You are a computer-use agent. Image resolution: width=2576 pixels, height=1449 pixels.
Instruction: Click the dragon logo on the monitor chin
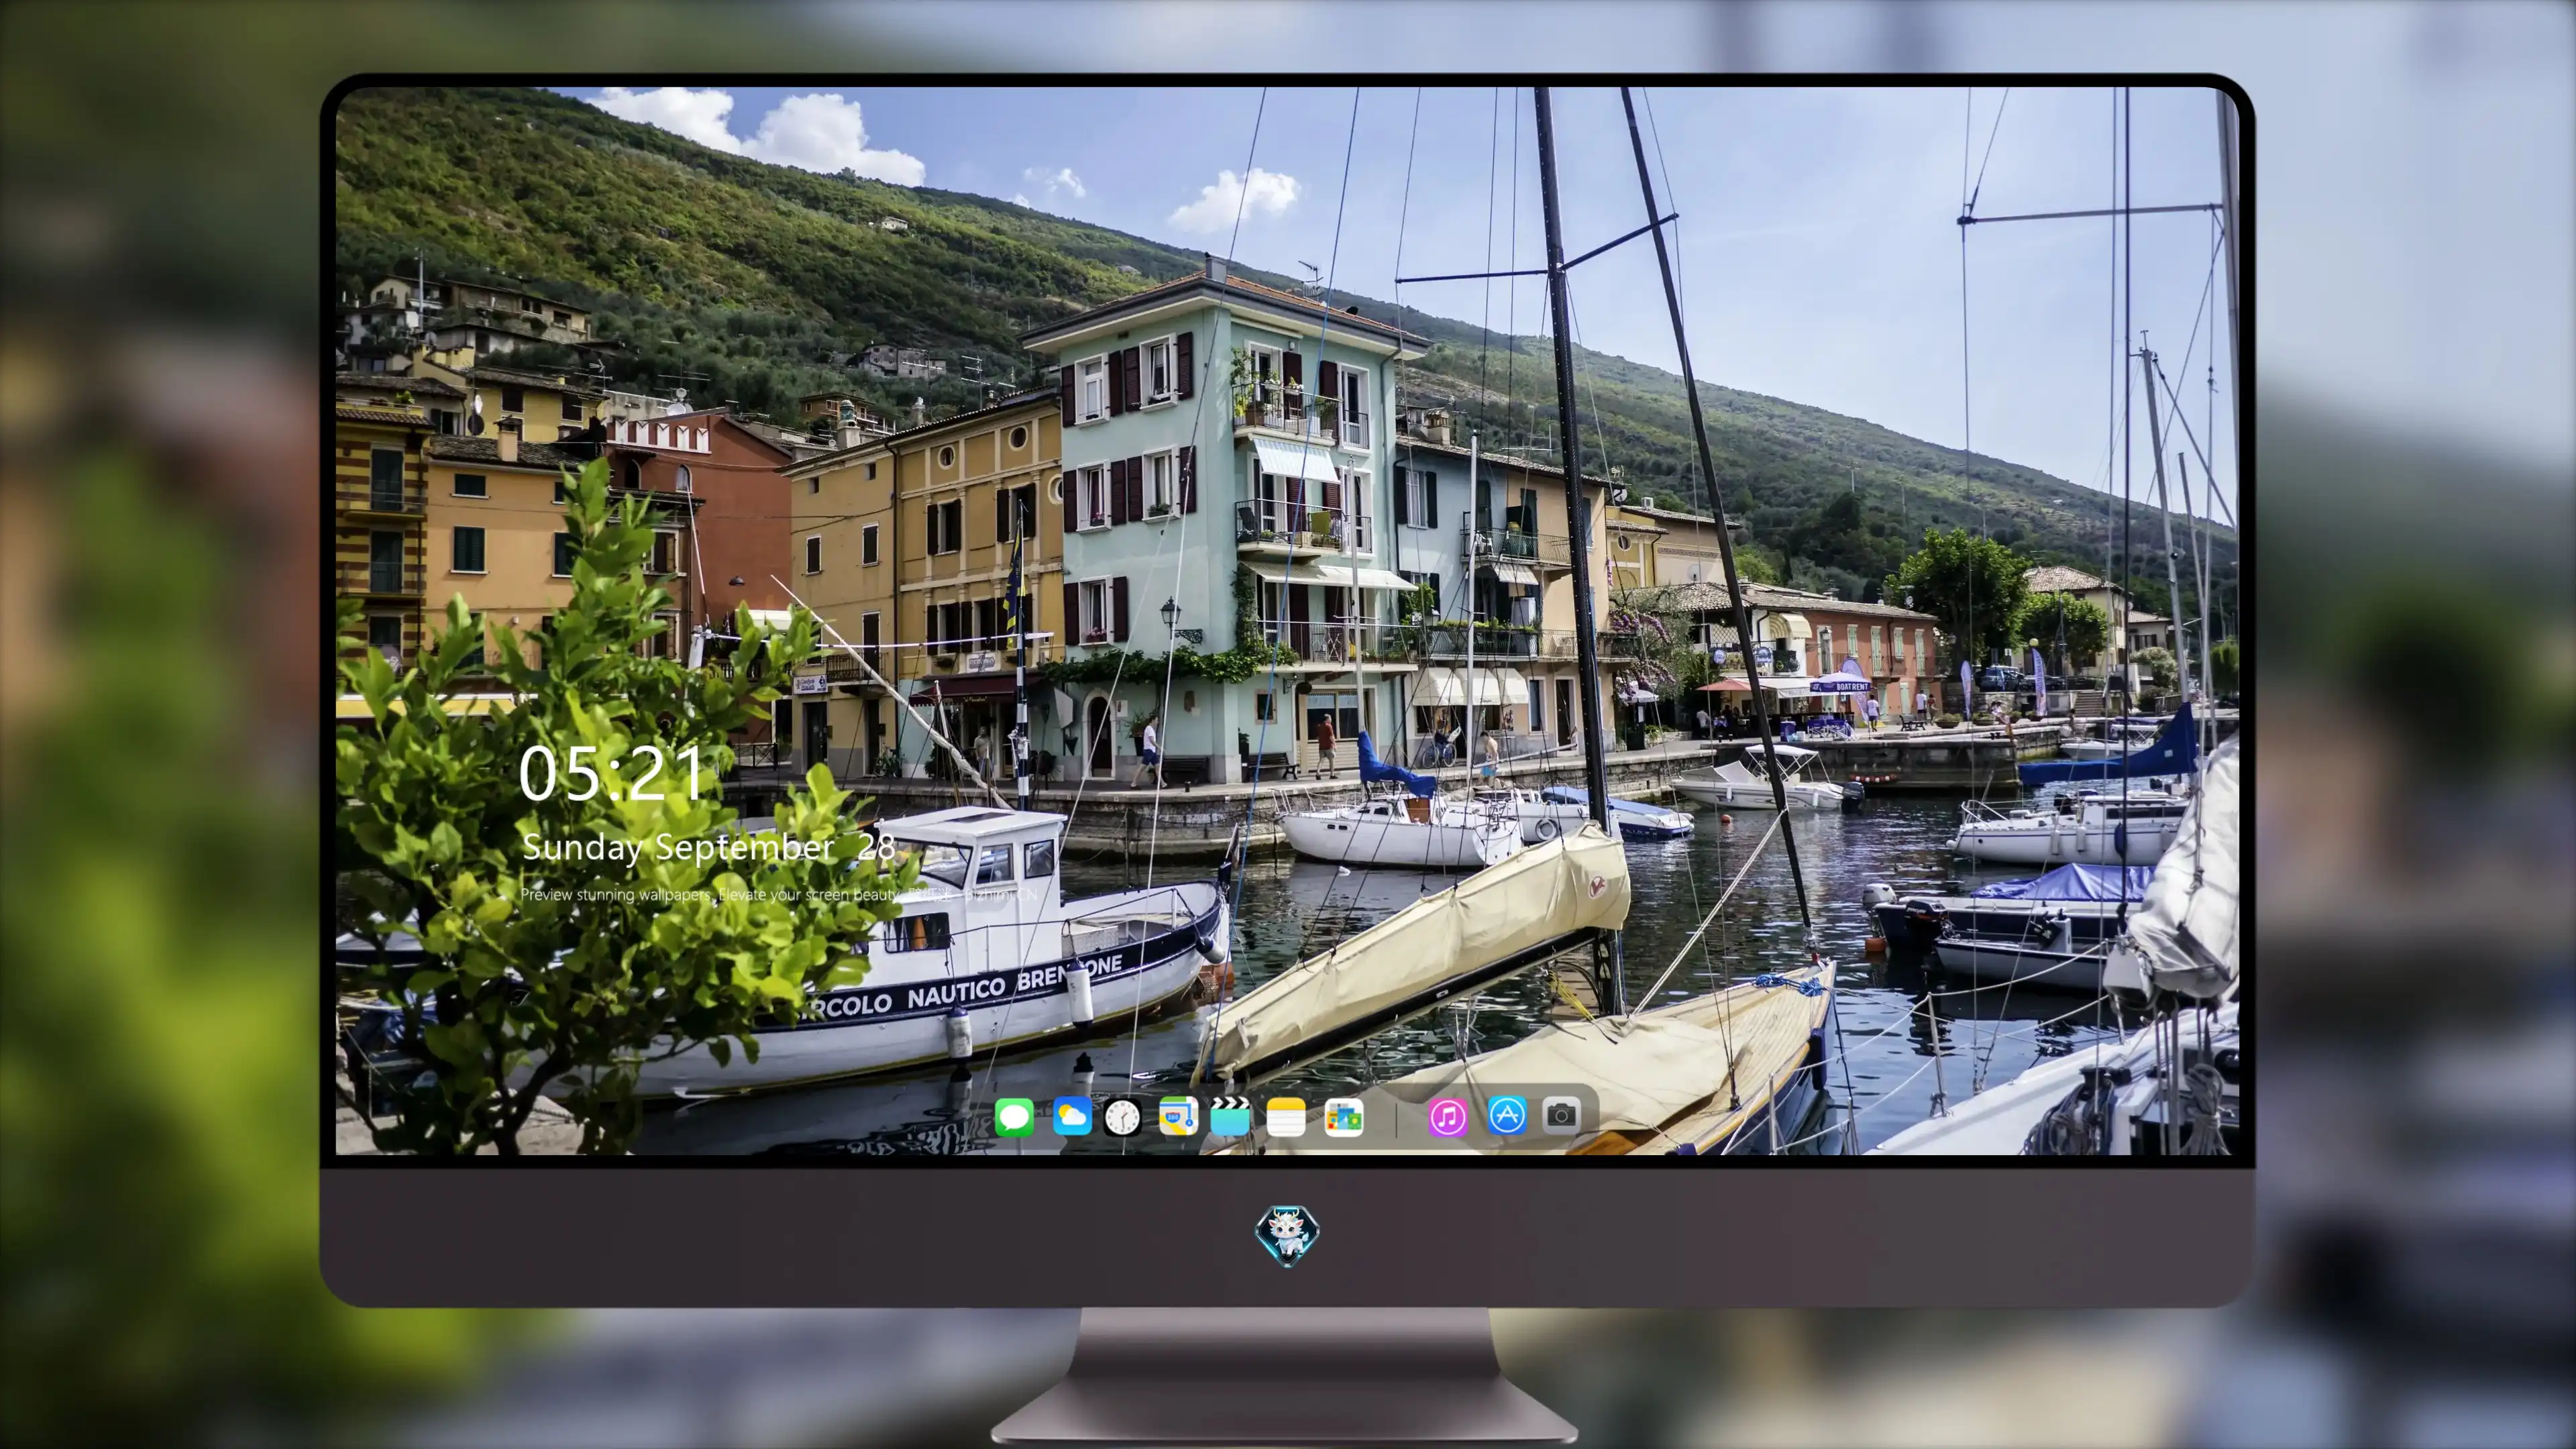[x=1287, y=1236]
